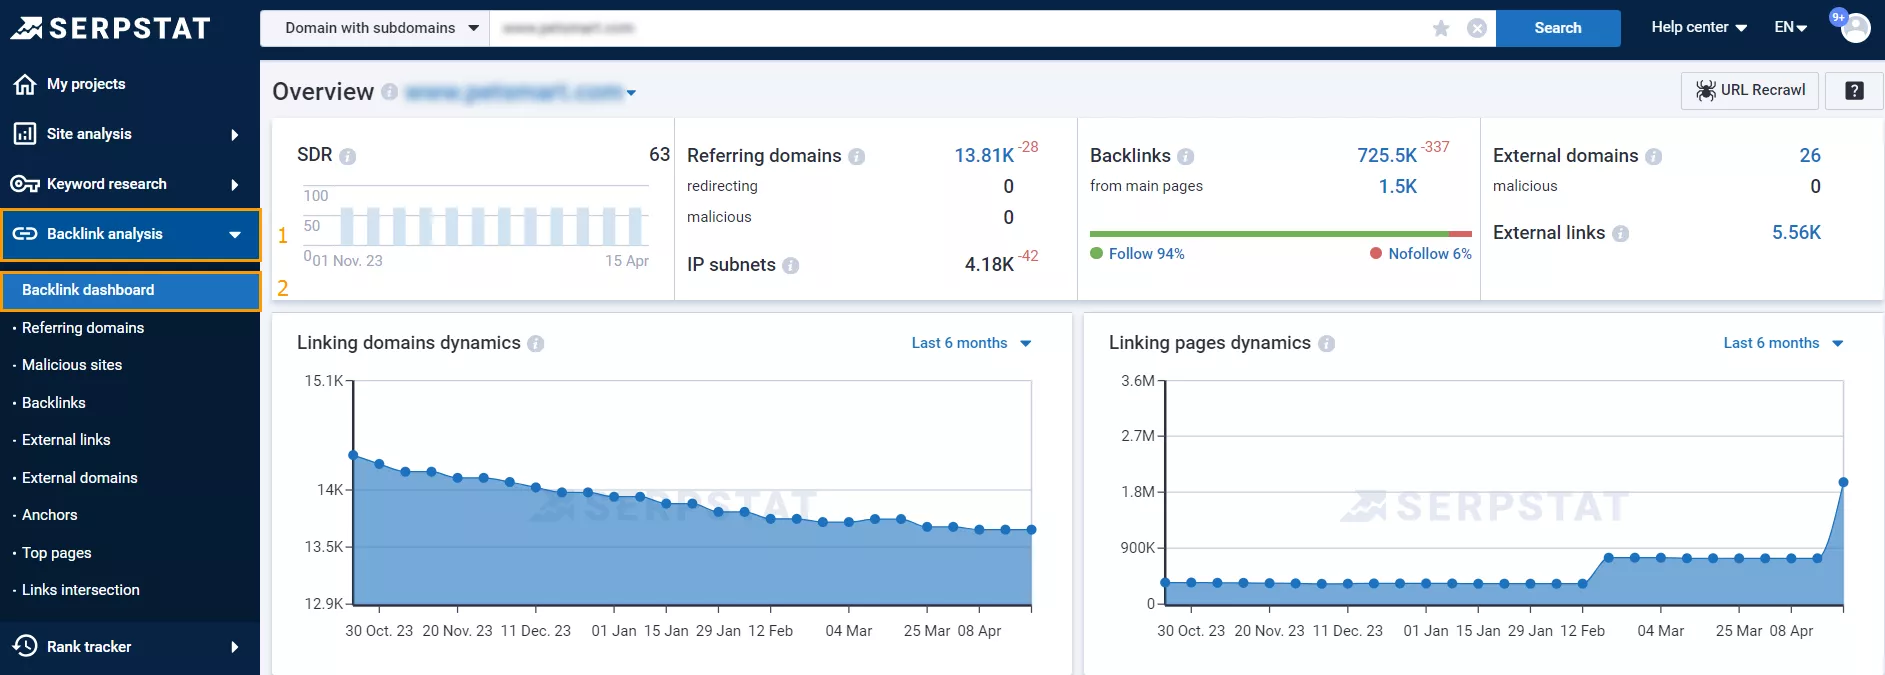
Task: Expand Rank tracker submenu arrow
Action: coord(235,647)
